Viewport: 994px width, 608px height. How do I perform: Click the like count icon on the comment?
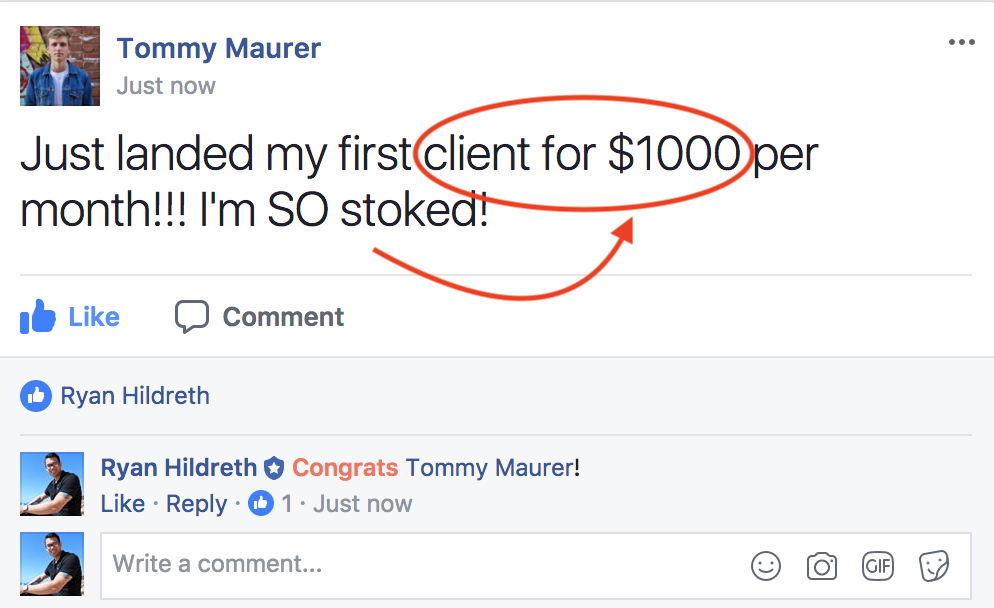click(261, 503)
